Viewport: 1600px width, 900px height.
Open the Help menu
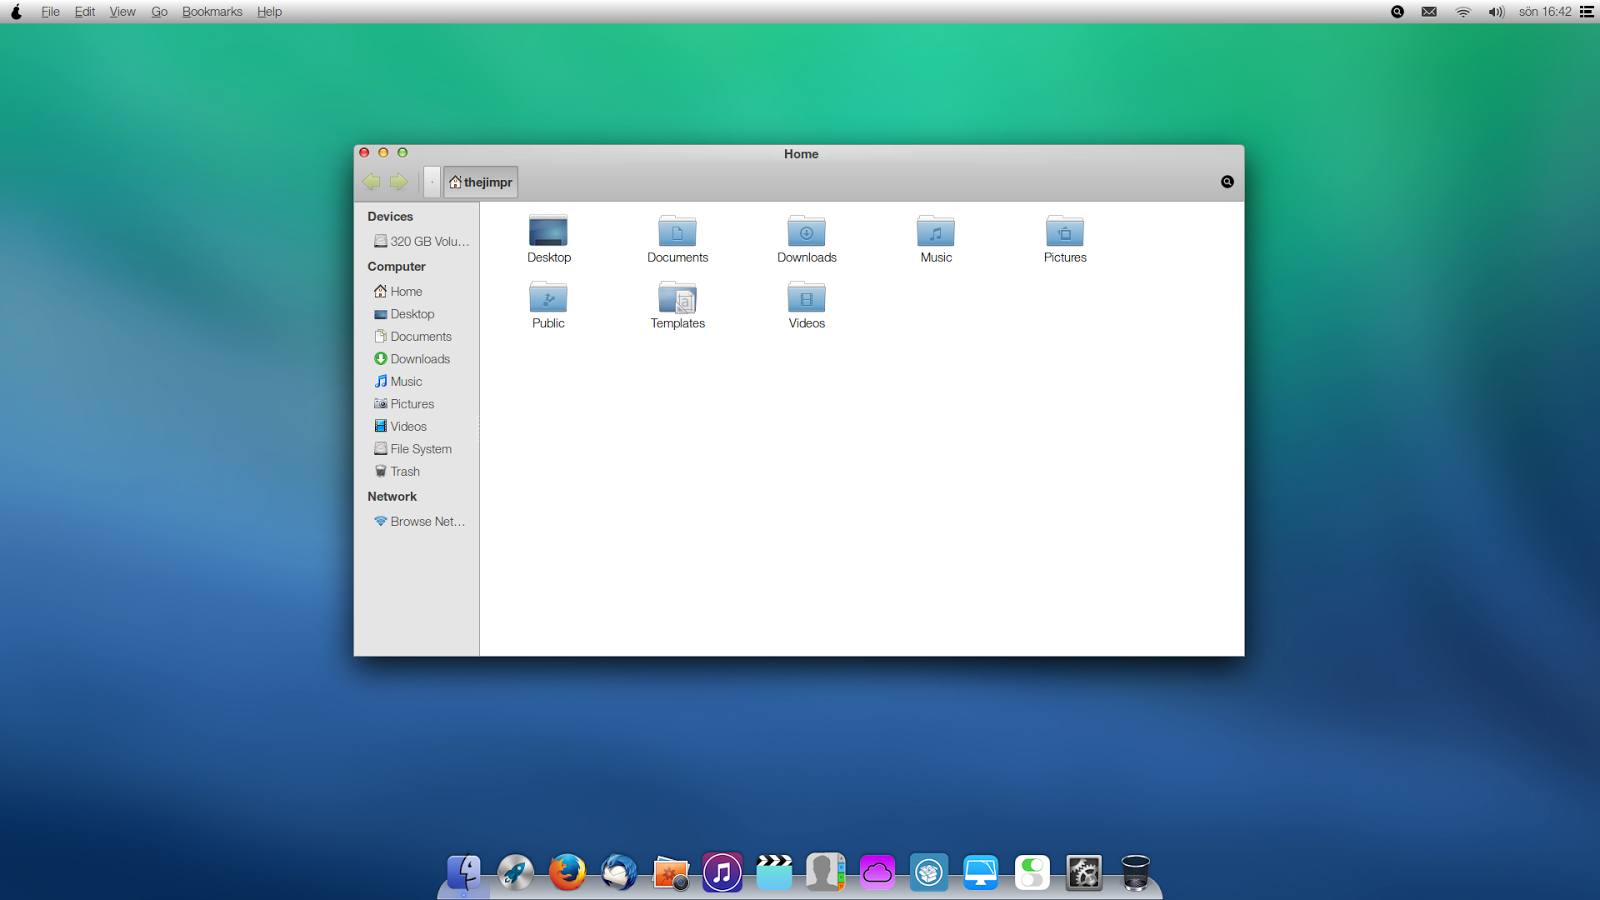(269, 12)
